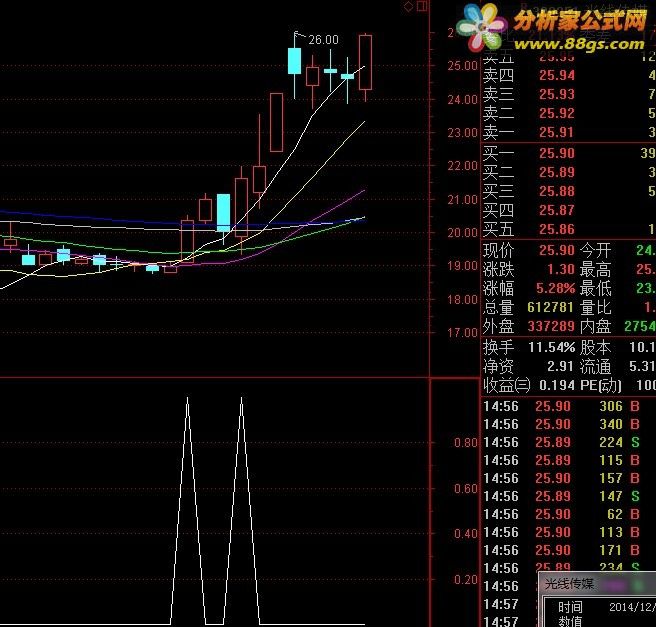Click the 外盘 337289 value
This screenshot has width=656, height=627.
pyautogui.click(x=551, y=326)
